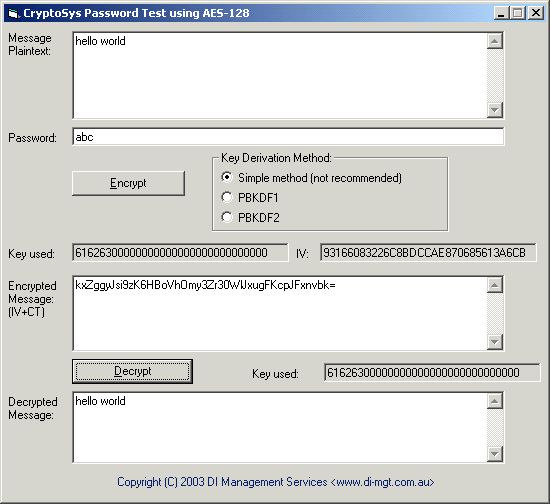Click the CryptoSys title bar application icon

(x=13, y=13)
